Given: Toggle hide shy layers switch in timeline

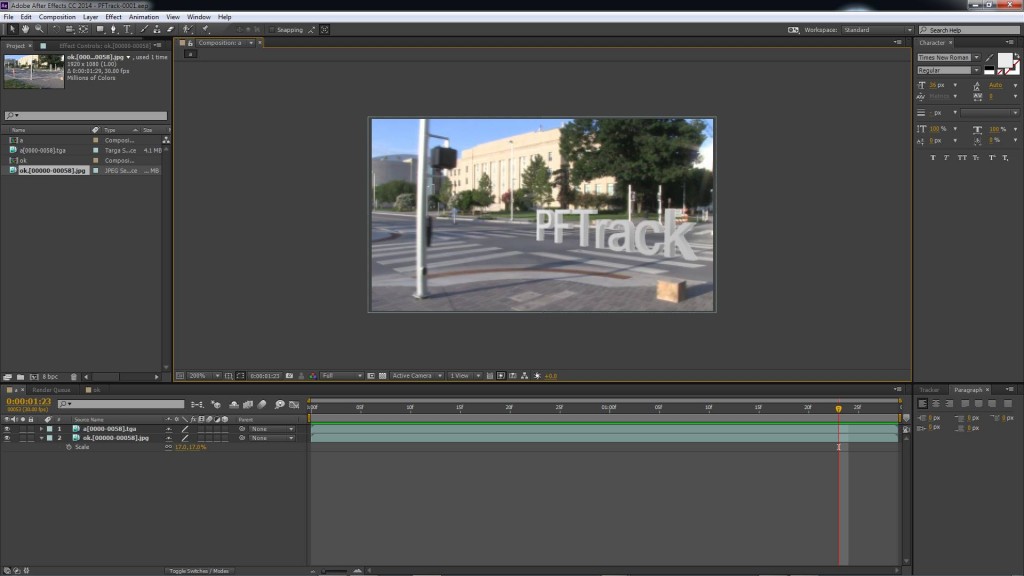Looking at the screenshot, I should [234, 405].
